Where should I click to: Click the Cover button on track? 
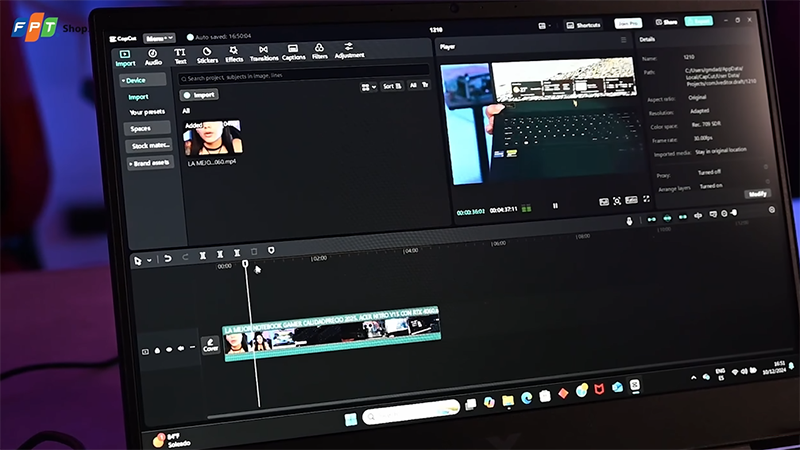coord(210,345)
